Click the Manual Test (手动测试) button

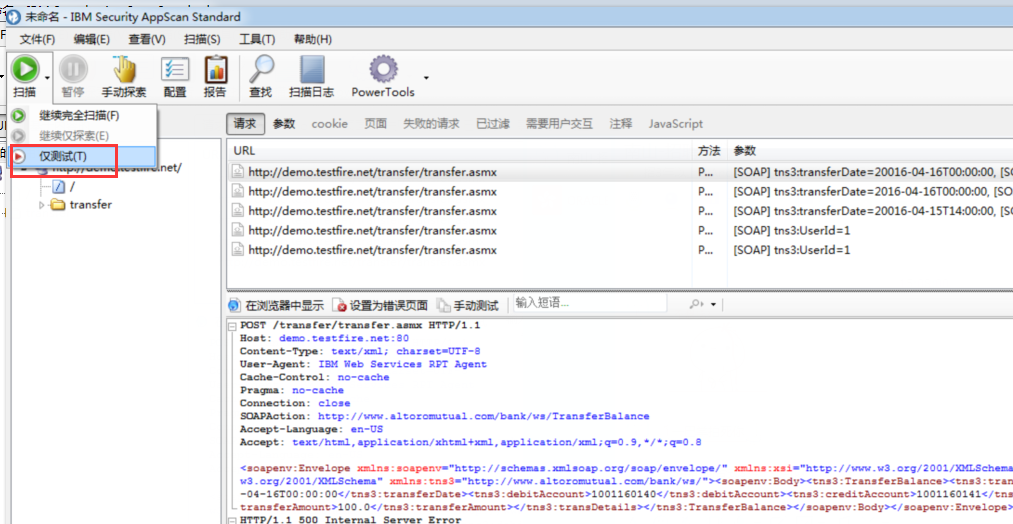click(x=468, y=304)
